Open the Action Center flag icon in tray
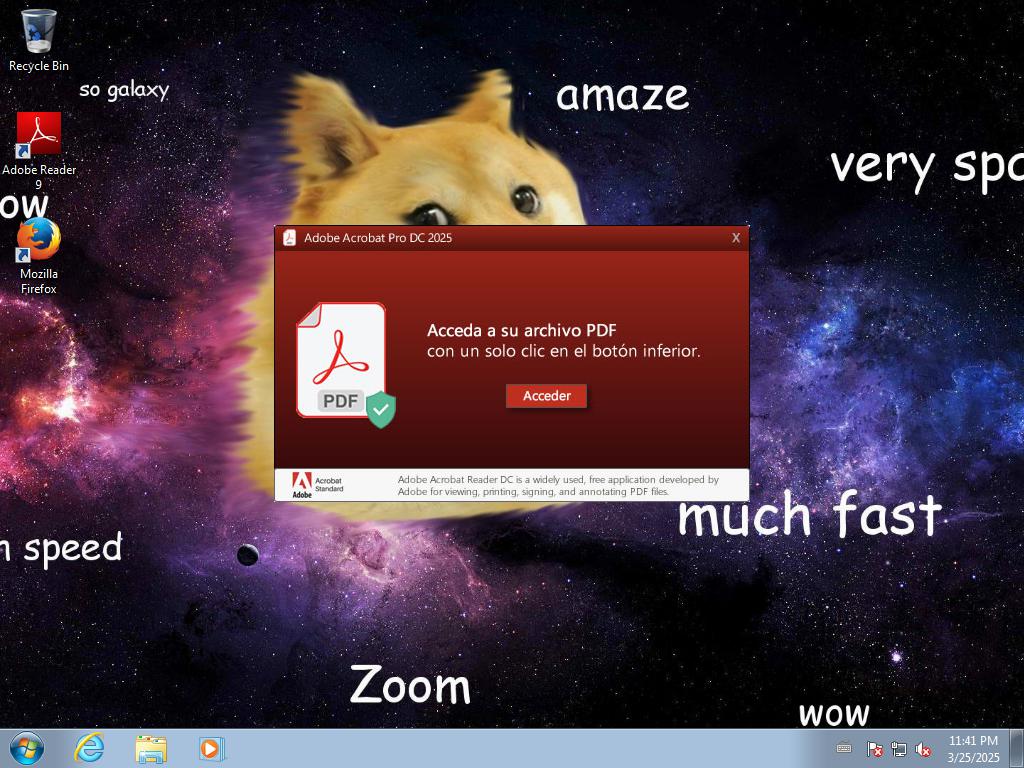Viewport: 1024px width, 768px height. click(x=874, y=749)
